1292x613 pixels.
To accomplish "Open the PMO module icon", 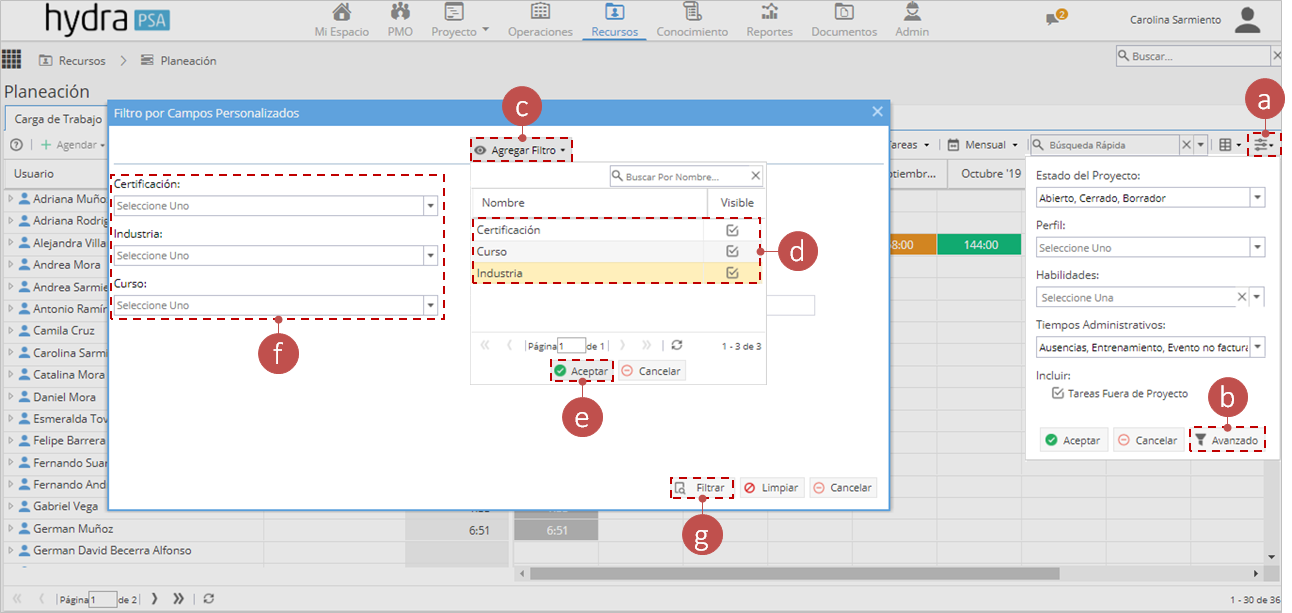I will (x=400, y=12).
